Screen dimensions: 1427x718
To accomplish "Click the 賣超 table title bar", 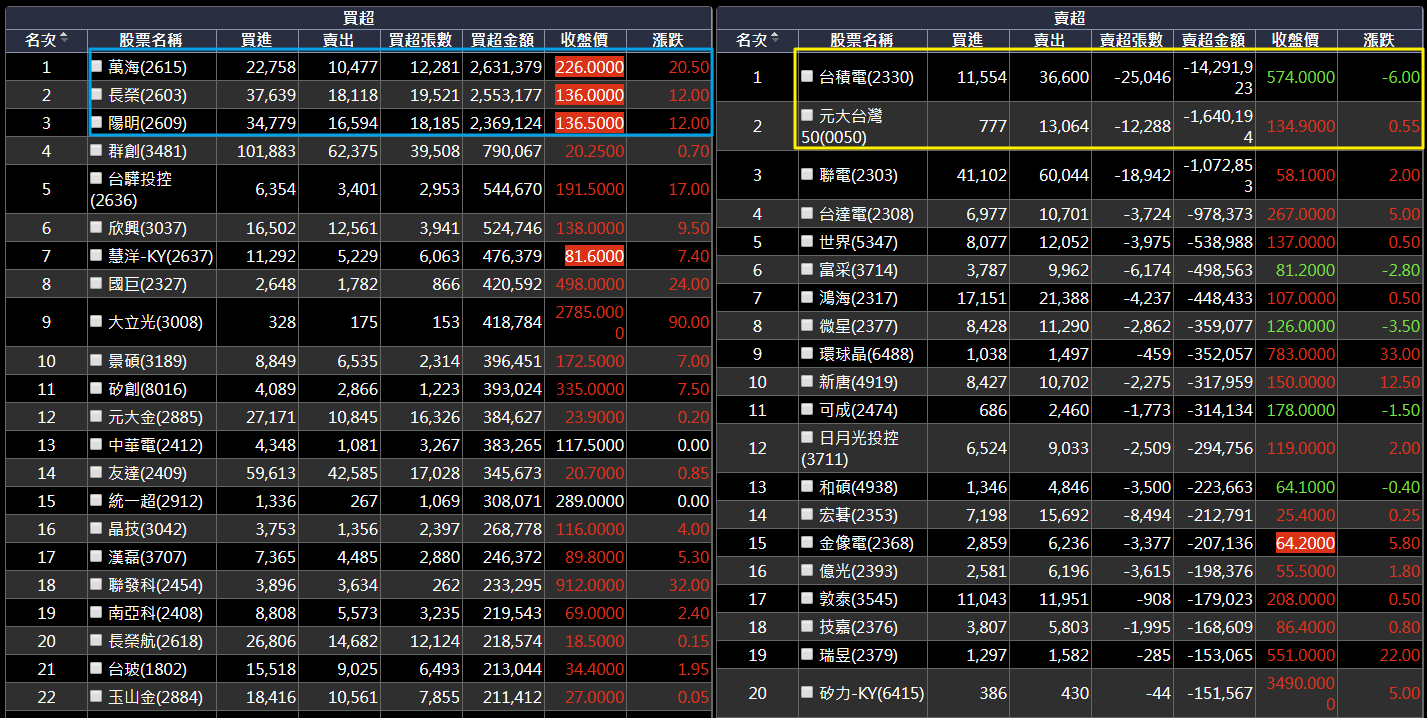I will [x=1069, y=18].
